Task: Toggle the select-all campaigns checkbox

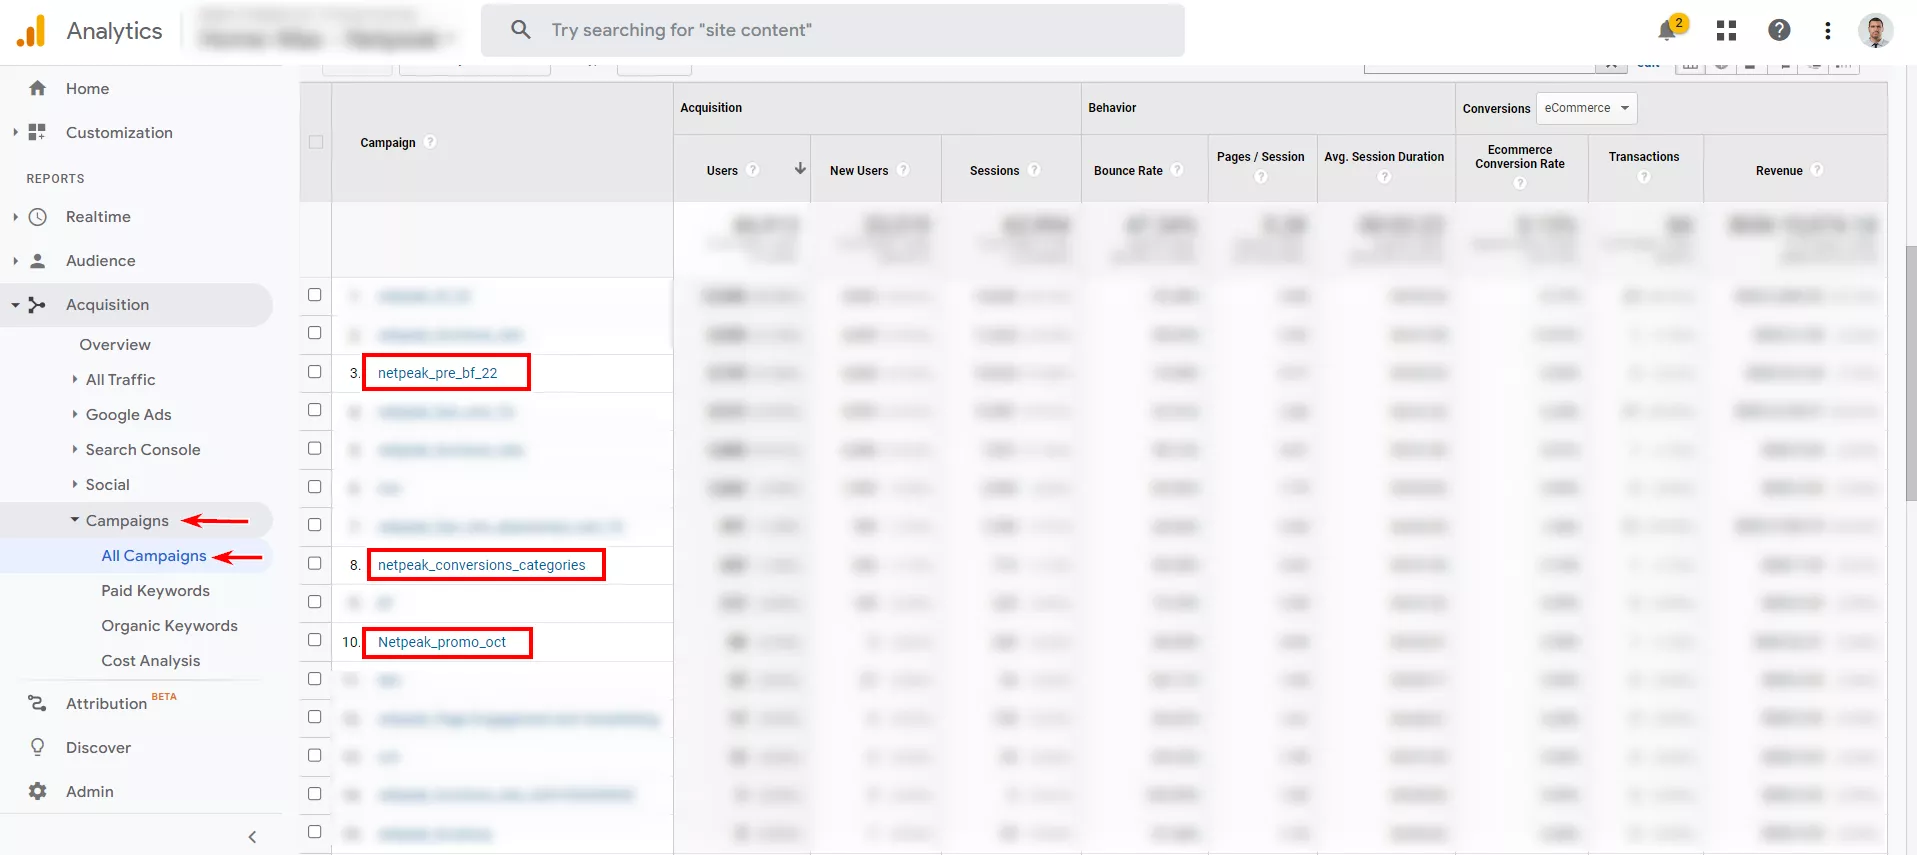Action: click(x=316, y=142)
